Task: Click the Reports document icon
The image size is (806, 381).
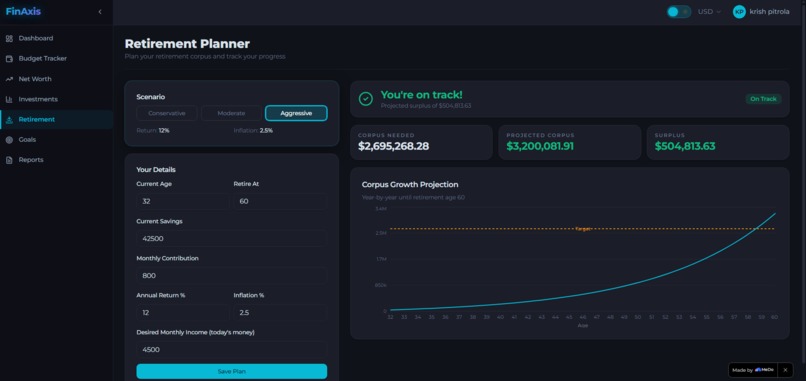Action: [9, 160]
